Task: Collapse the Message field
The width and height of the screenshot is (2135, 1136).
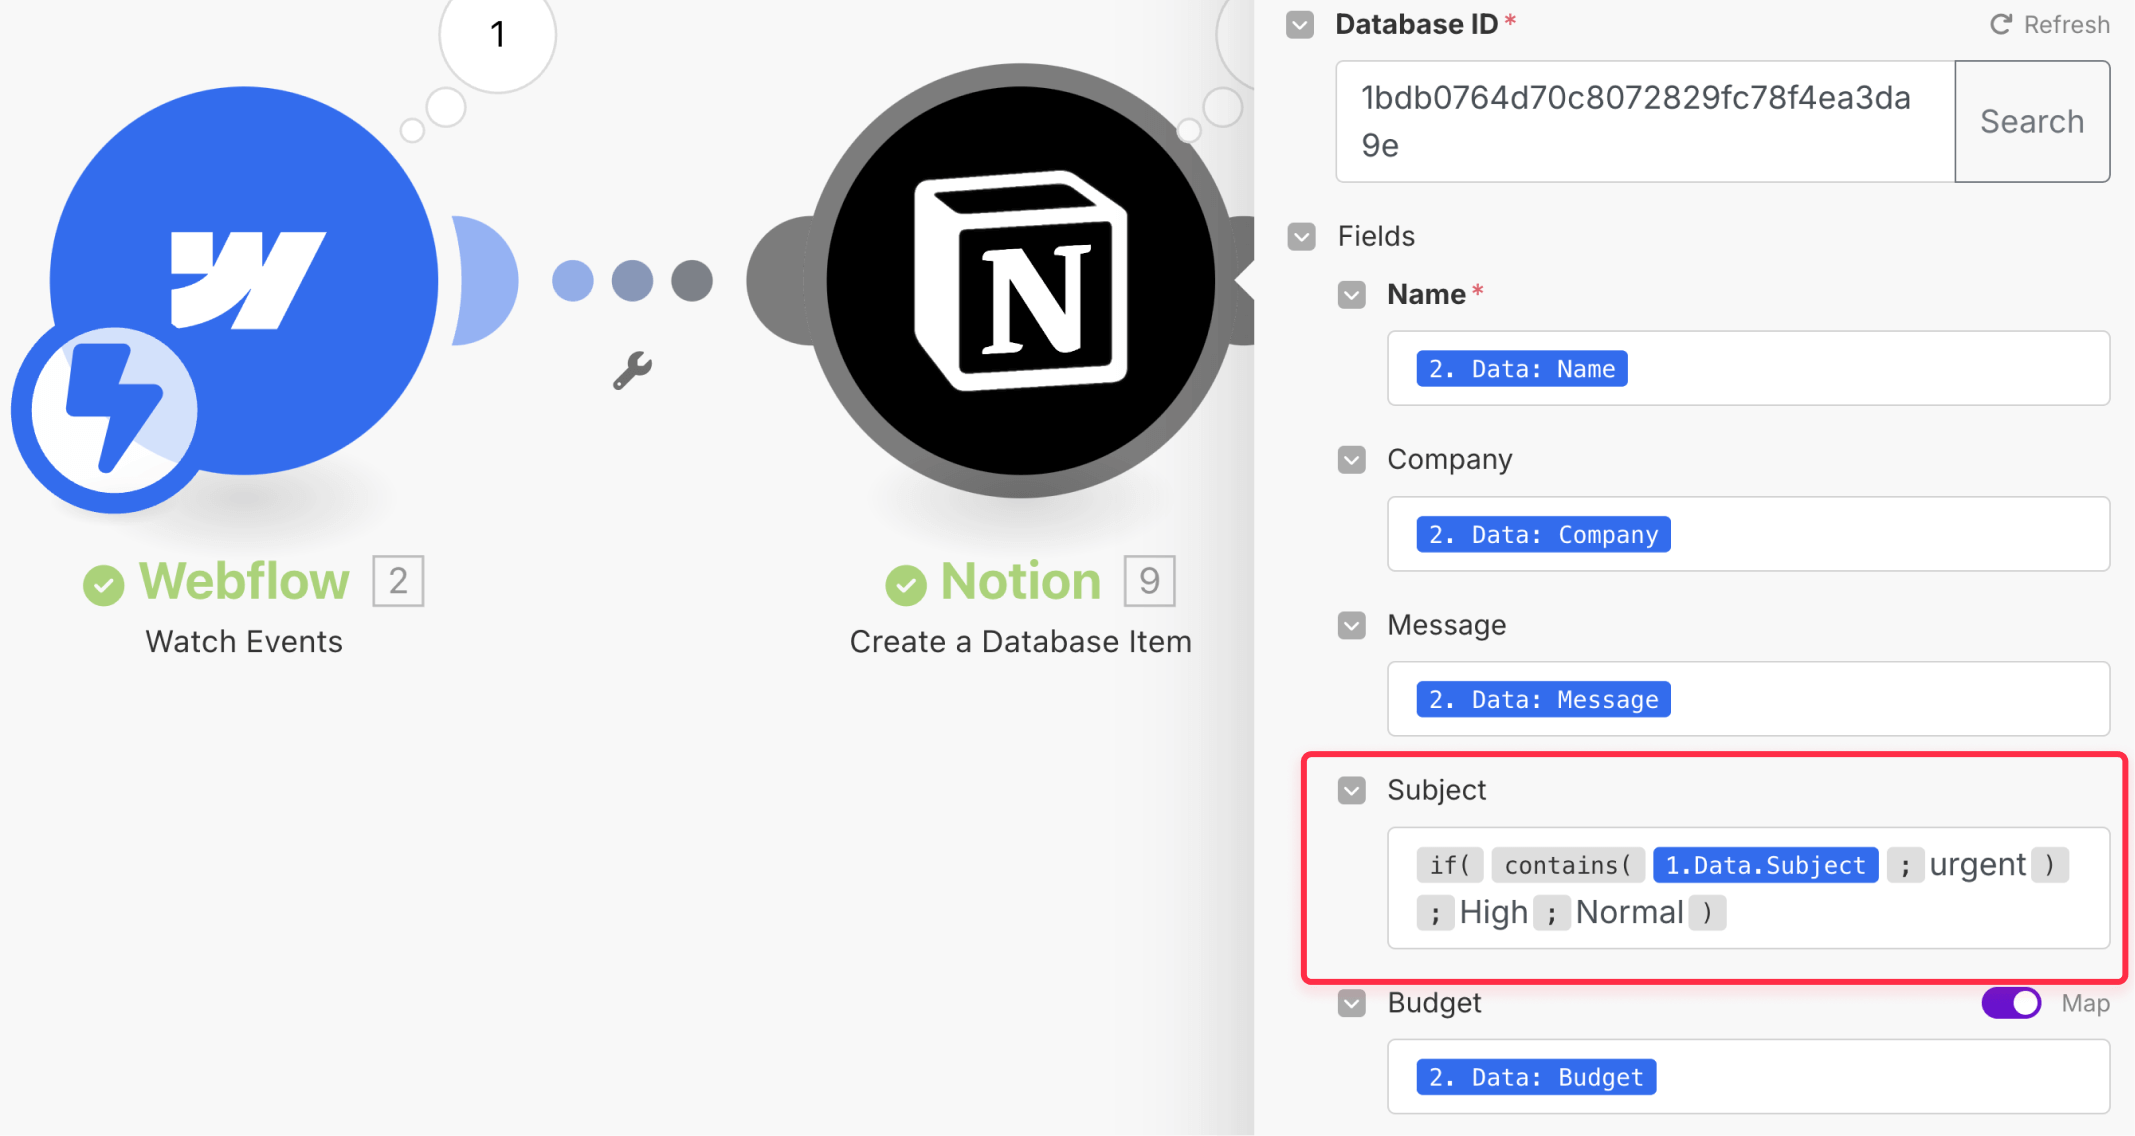Action: pyautogui.click(x=1351, y=626)
